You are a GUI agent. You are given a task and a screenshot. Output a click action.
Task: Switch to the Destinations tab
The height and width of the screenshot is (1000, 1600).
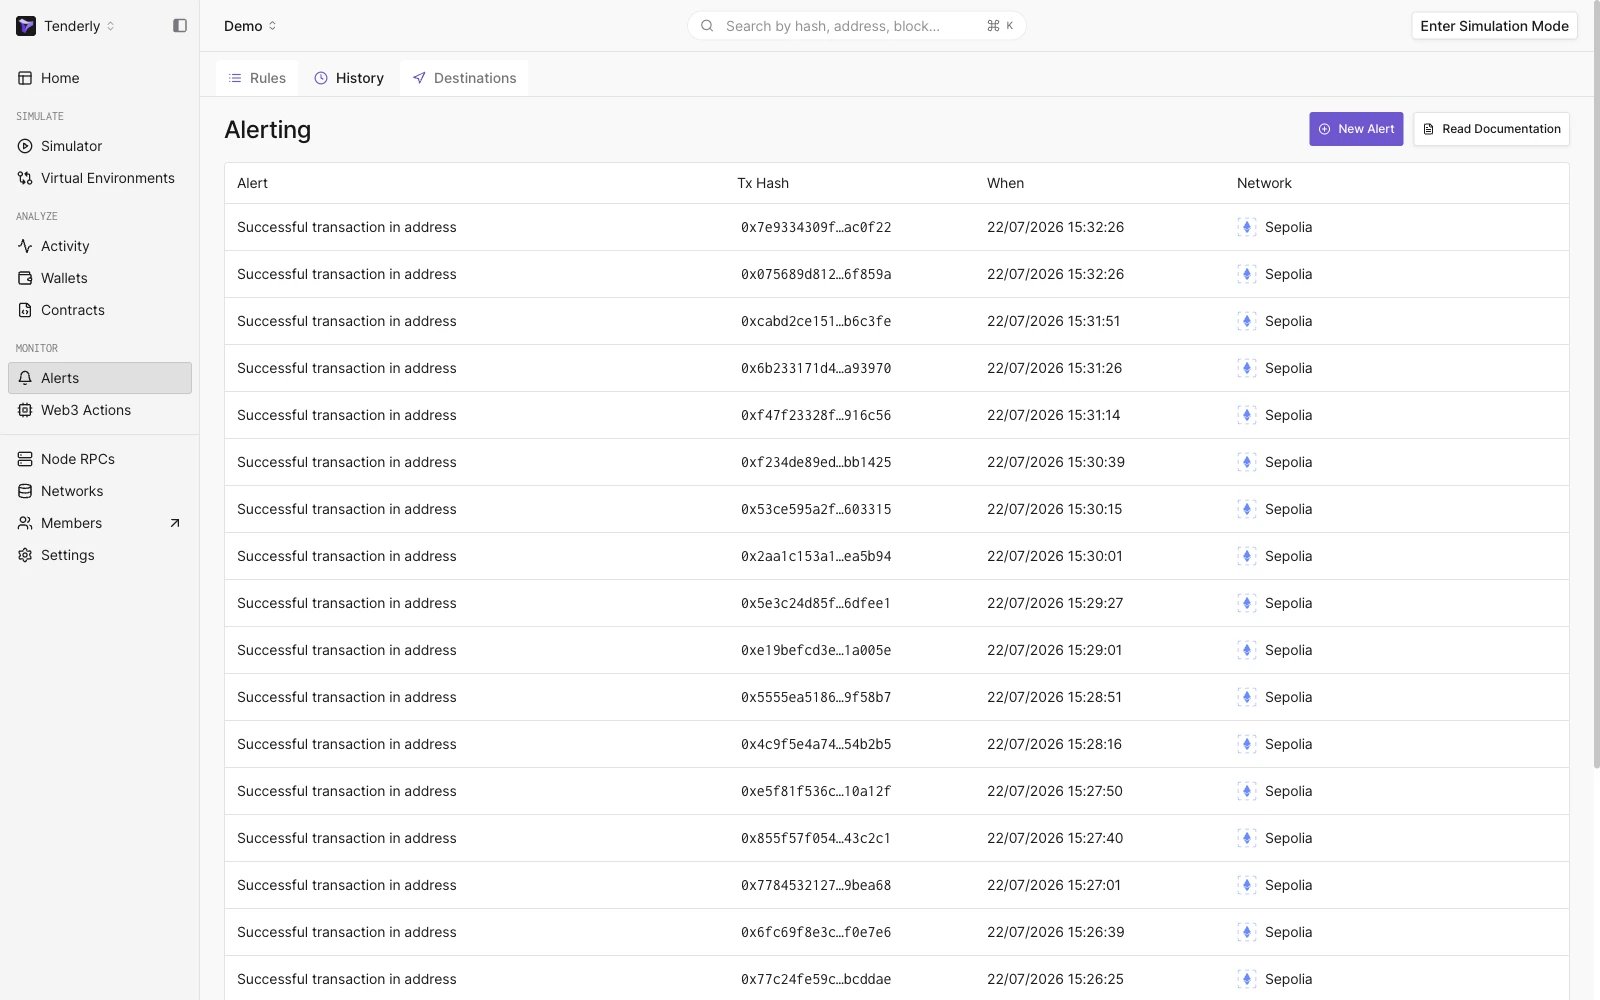(x=464, y=78)
